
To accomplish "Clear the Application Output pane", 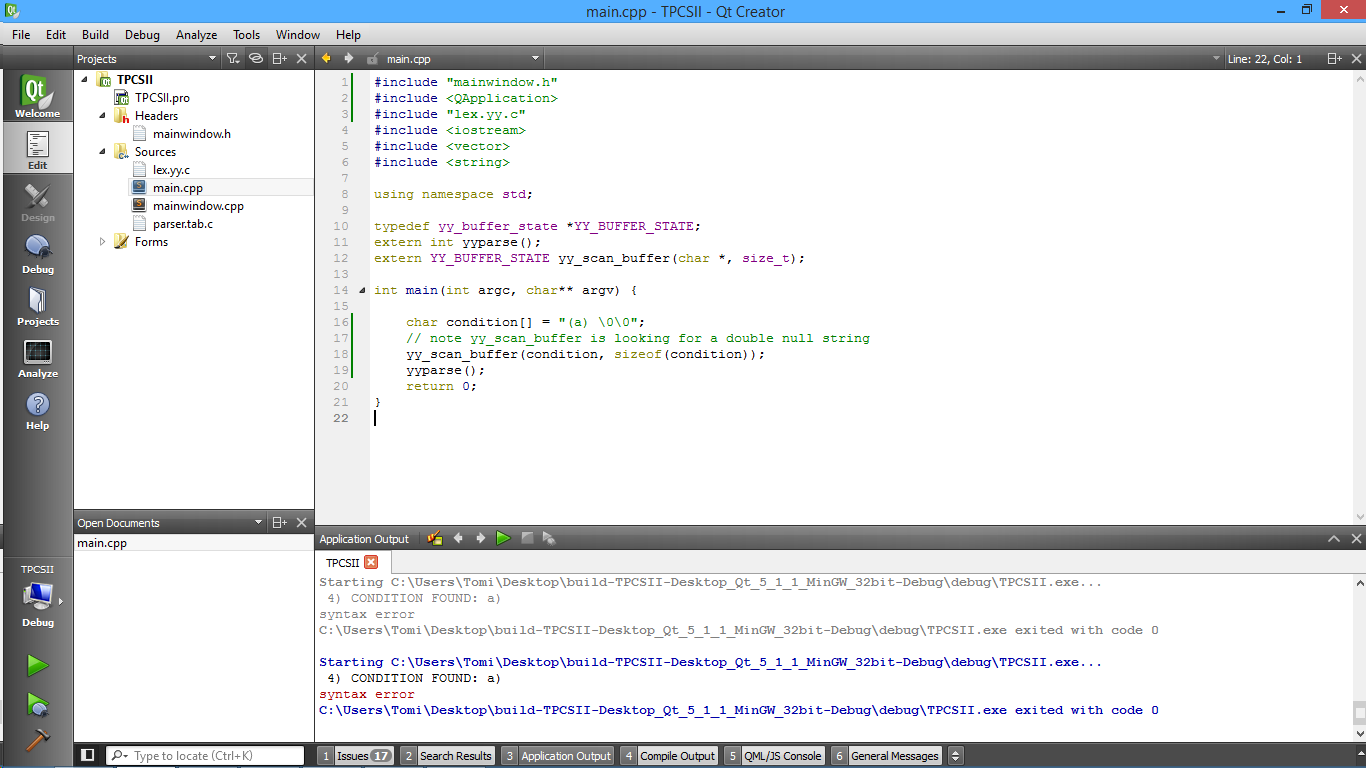I will click(x=435, y=538).
